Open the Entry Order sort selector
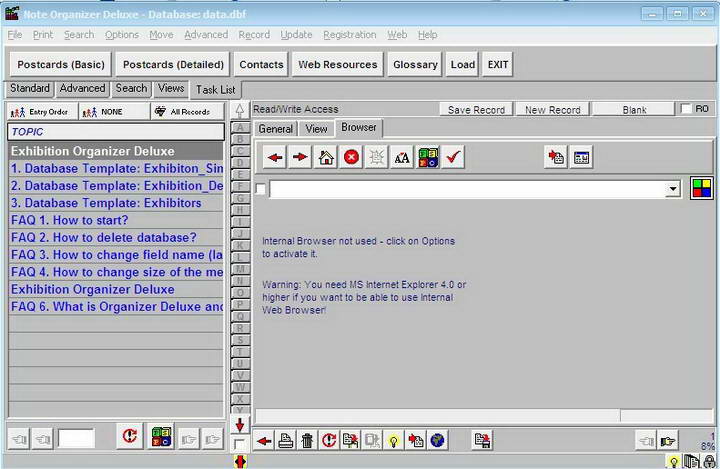This screenshot has height=469, width=720. click(x=42, y=112)
